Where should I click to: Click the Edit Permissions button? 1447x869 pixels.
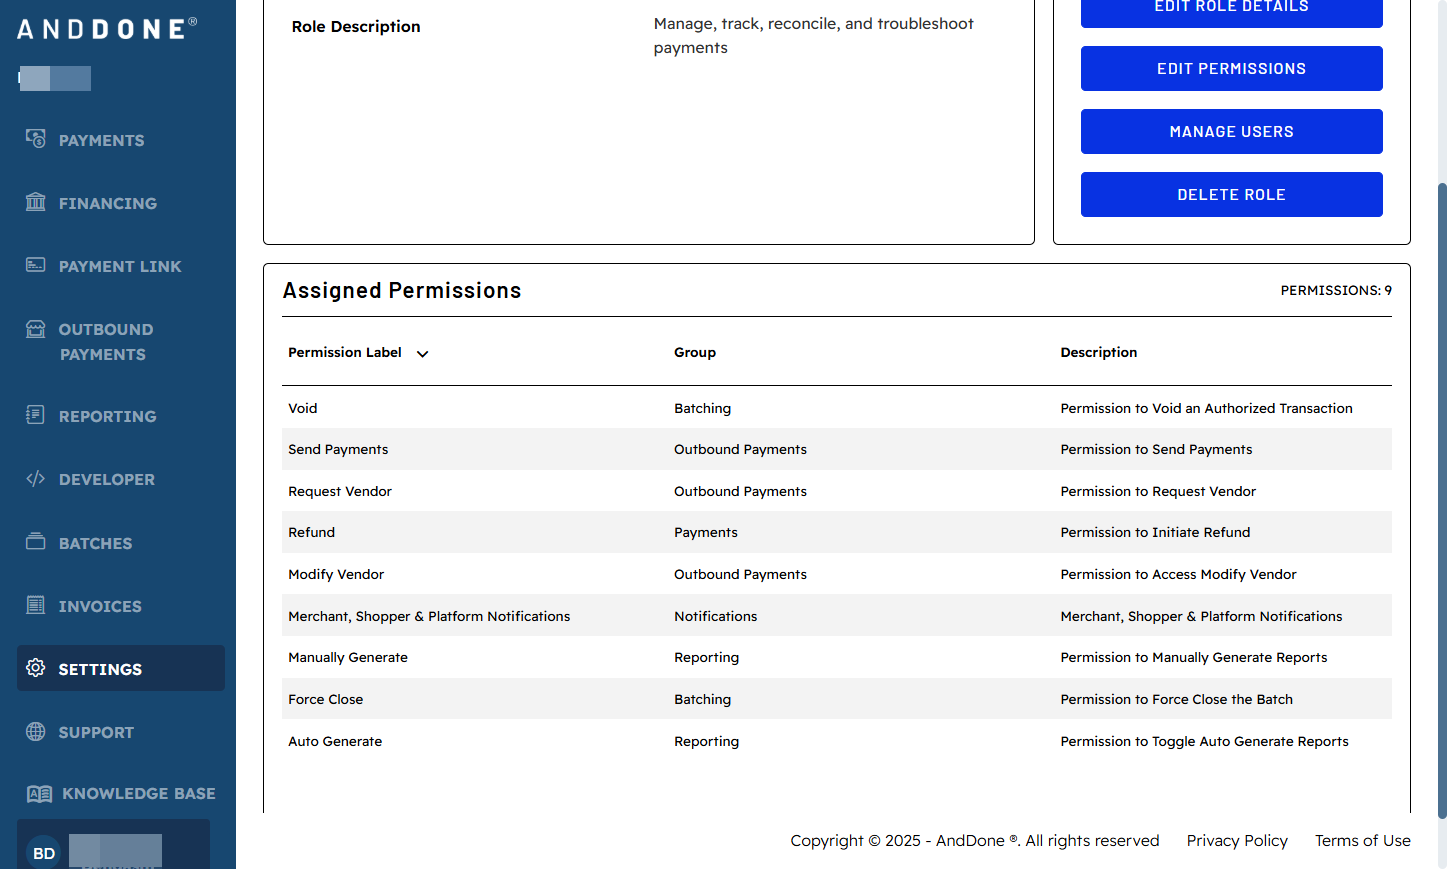coord(1232,69)
